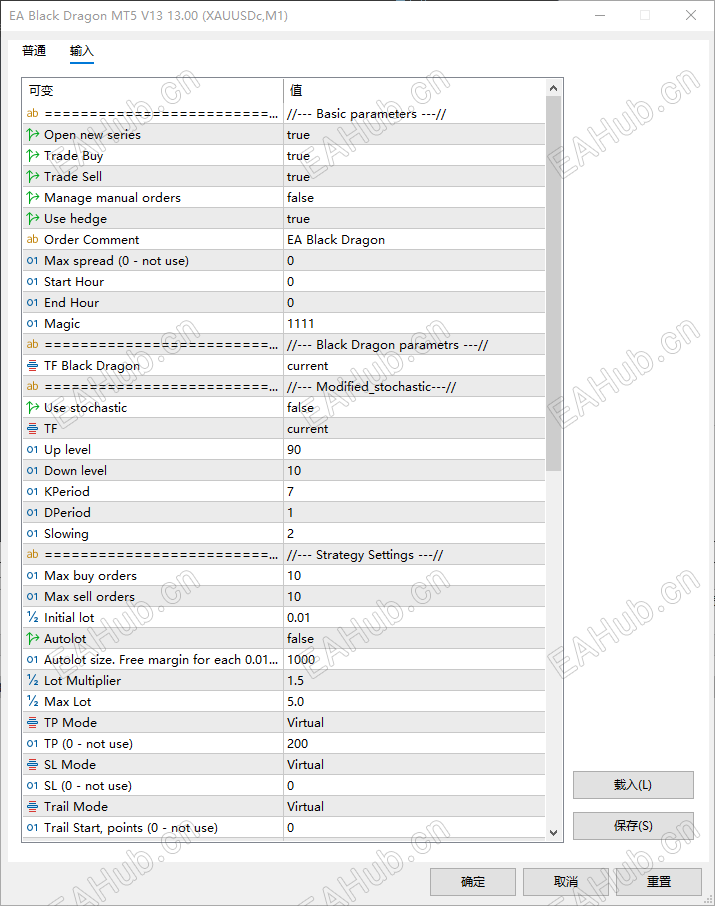Image resolution: width=715 pixels, height=906 pixels.
Task: Click the boolean icon beside Trade Buy
Action: pyautogui.click(x=33, y=155)
